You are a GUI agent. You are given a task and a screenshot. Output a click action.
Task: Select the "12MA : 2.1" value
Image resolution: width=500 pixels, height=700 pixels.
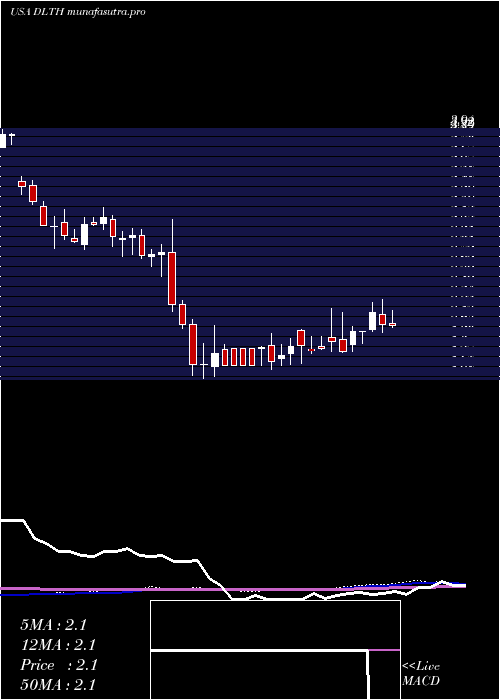click(58, 645)
